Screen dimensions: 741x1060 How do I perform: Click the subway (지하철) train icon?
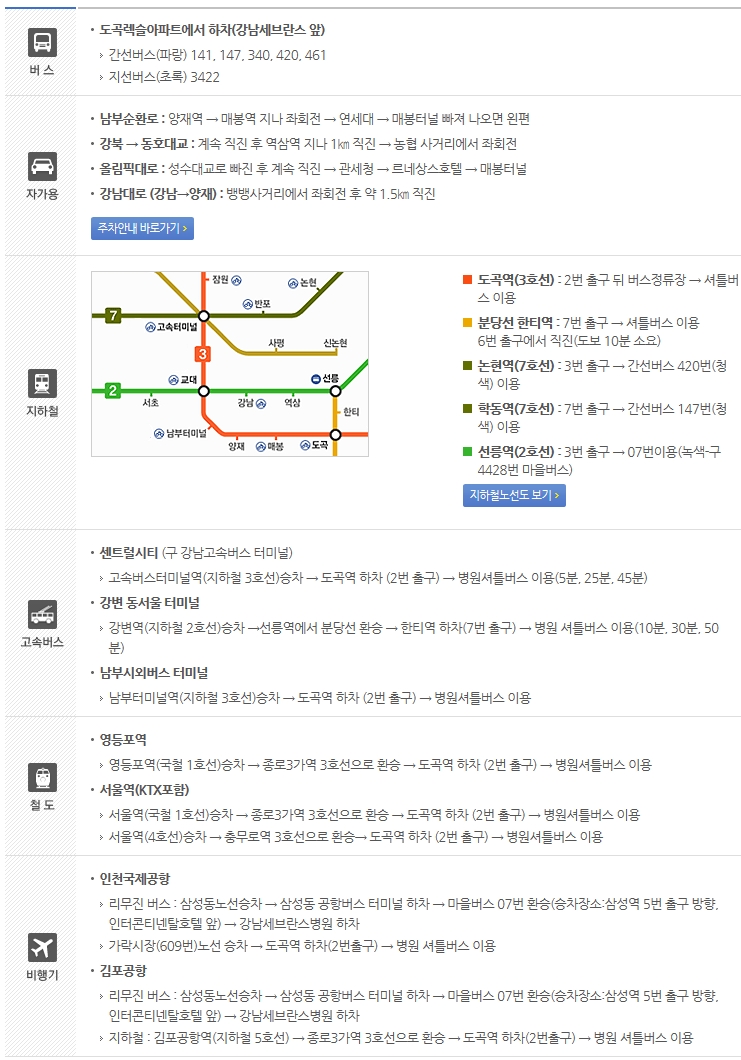click(42, 383)
